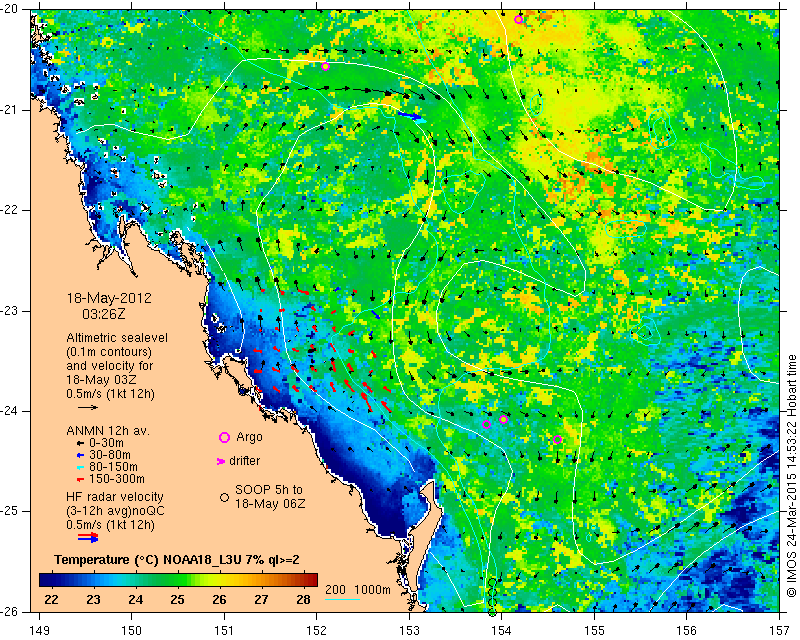Click the Argo legend magenta circle
Image resolution: width=800 pixels, height=640 pixels.
coord(224,437)
